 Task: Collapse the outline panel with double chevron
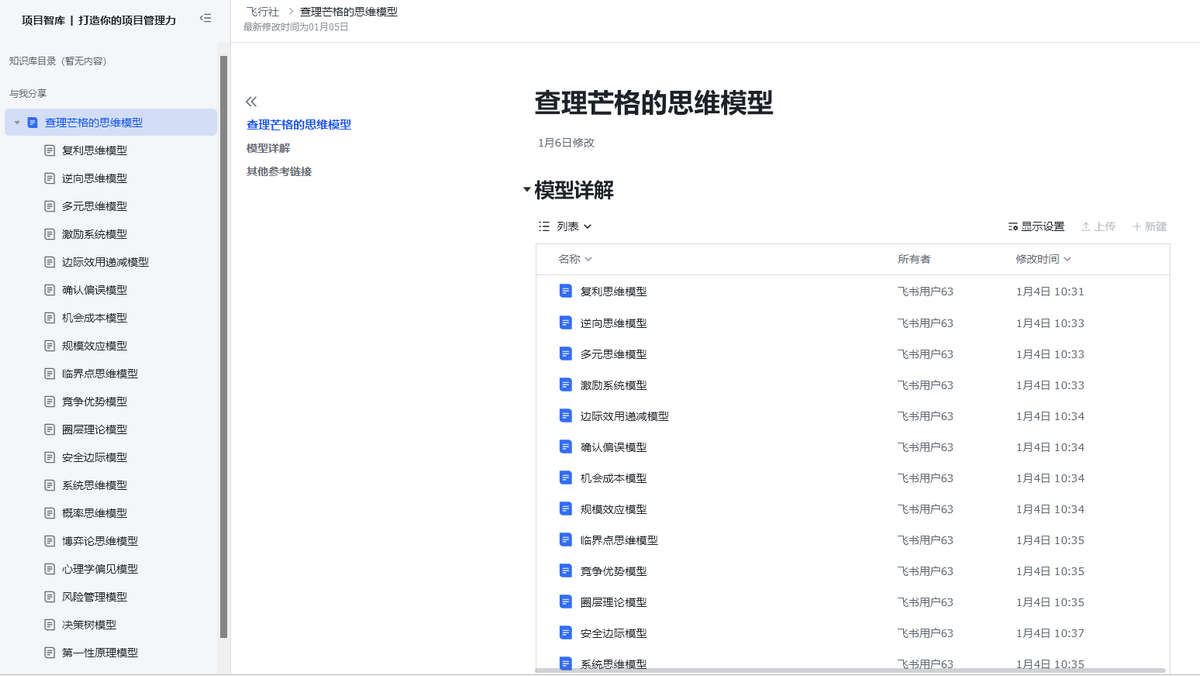point(251,101)
